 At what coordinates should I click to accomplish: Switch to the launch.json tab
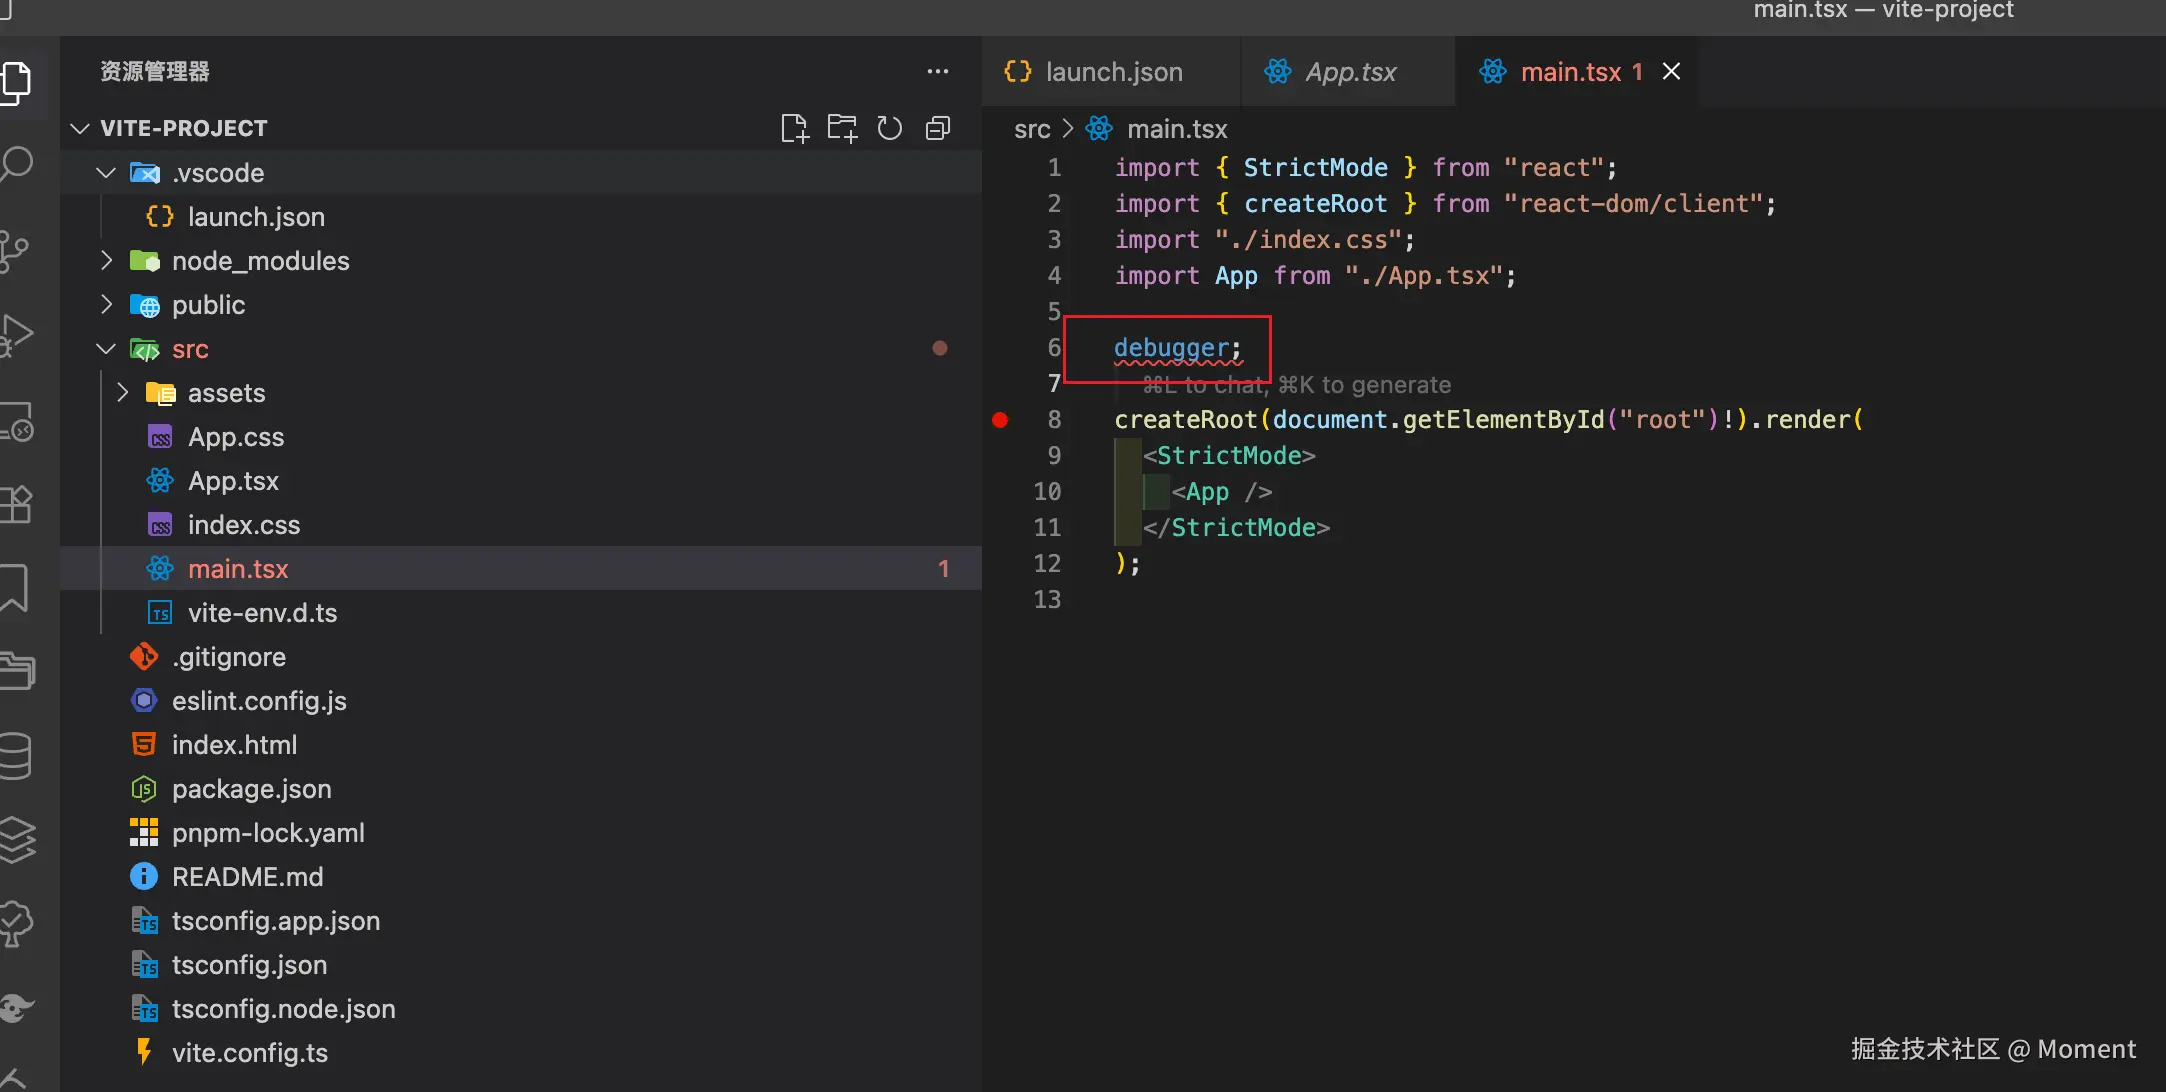click(1112, 72)
